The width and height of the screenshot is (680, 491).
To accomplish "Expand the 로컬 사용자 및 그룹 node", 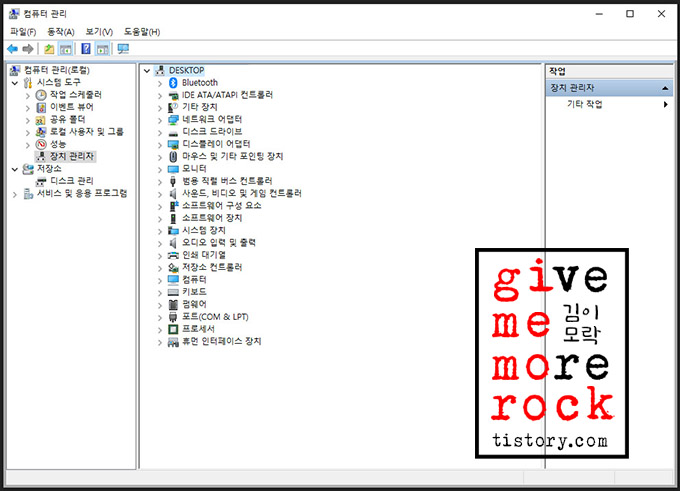I will point(28,132).
